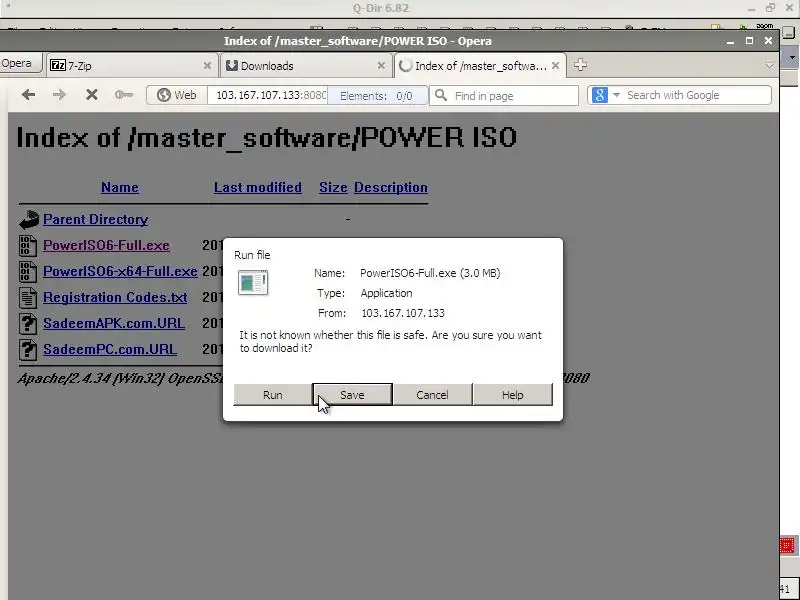Screen dimensions: 800x600
Task: Click the file name PowerISO6-Full.exe (3.0 MB)
Action: tap(430, 273)
